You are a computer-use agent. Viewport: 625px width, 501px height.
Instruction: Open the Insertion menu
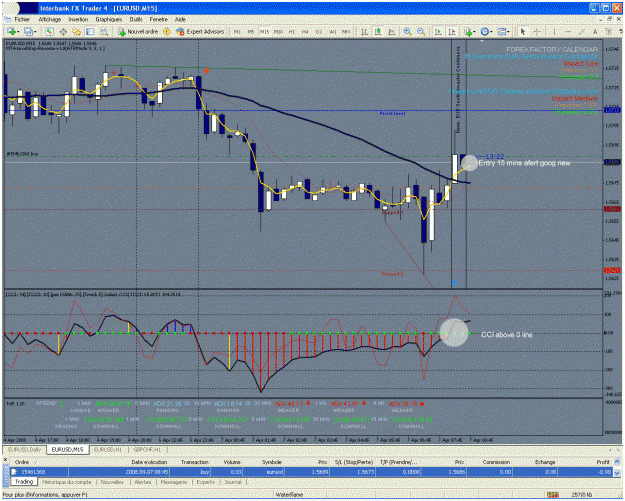click(x=78, y=19)
